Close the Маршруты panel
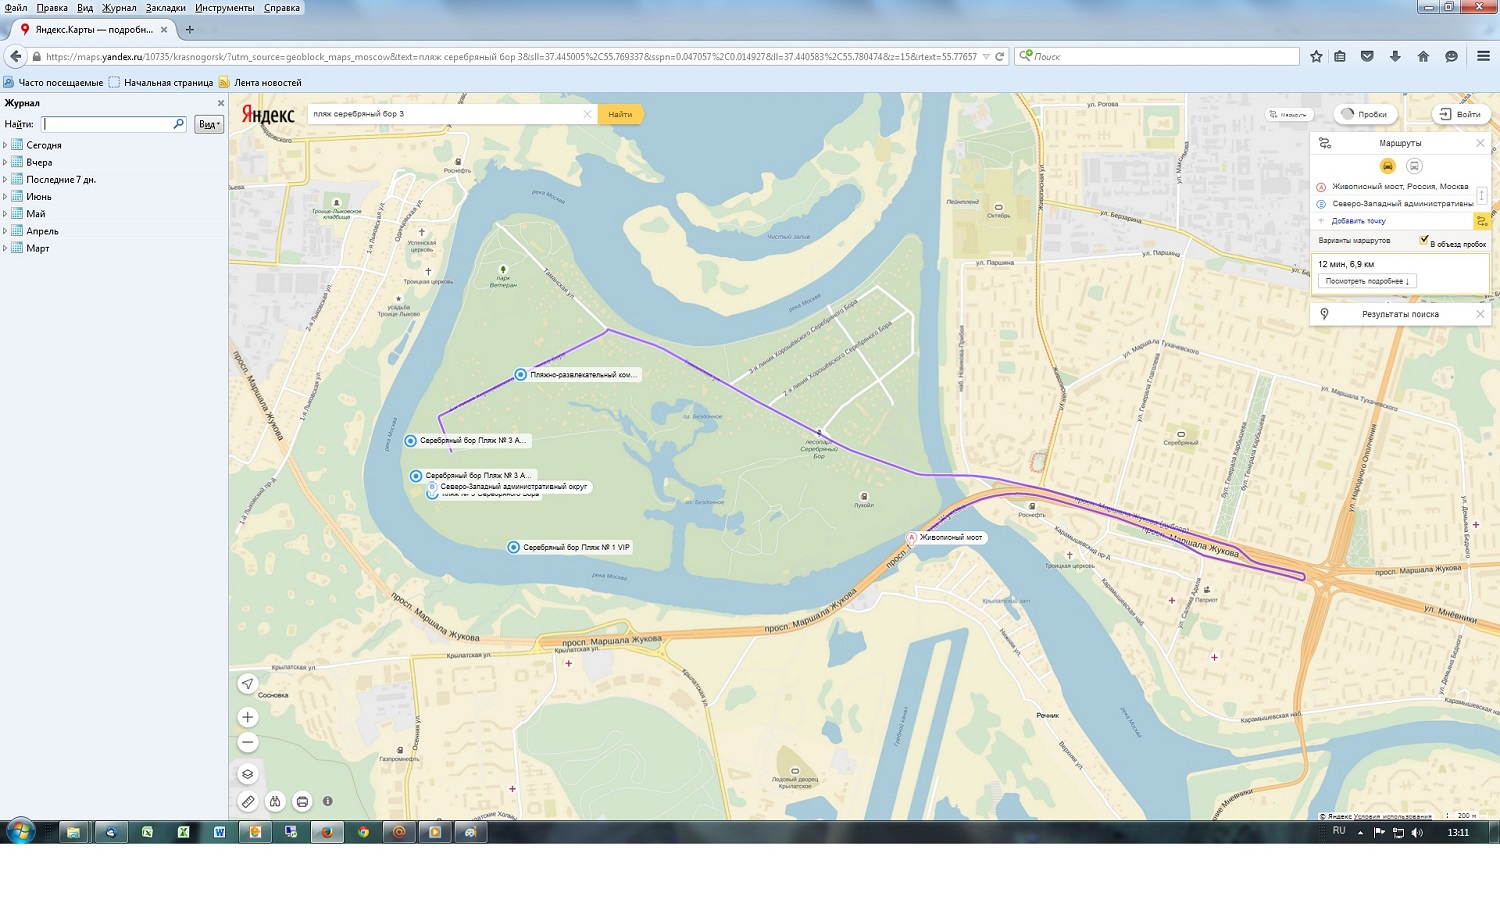1500x914 pixels. tap(1481, 143)
